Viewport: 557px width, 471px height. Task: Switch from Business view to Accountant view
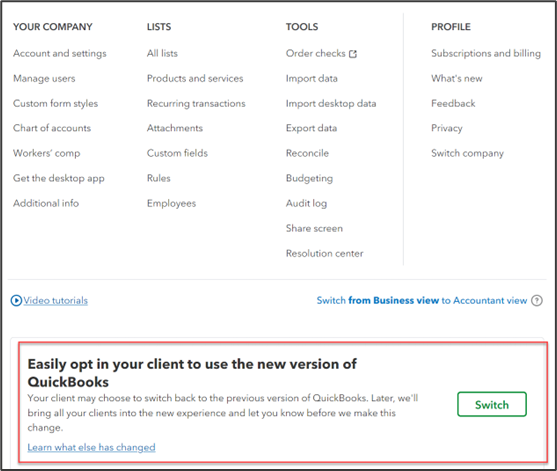(x=422, y=301)
